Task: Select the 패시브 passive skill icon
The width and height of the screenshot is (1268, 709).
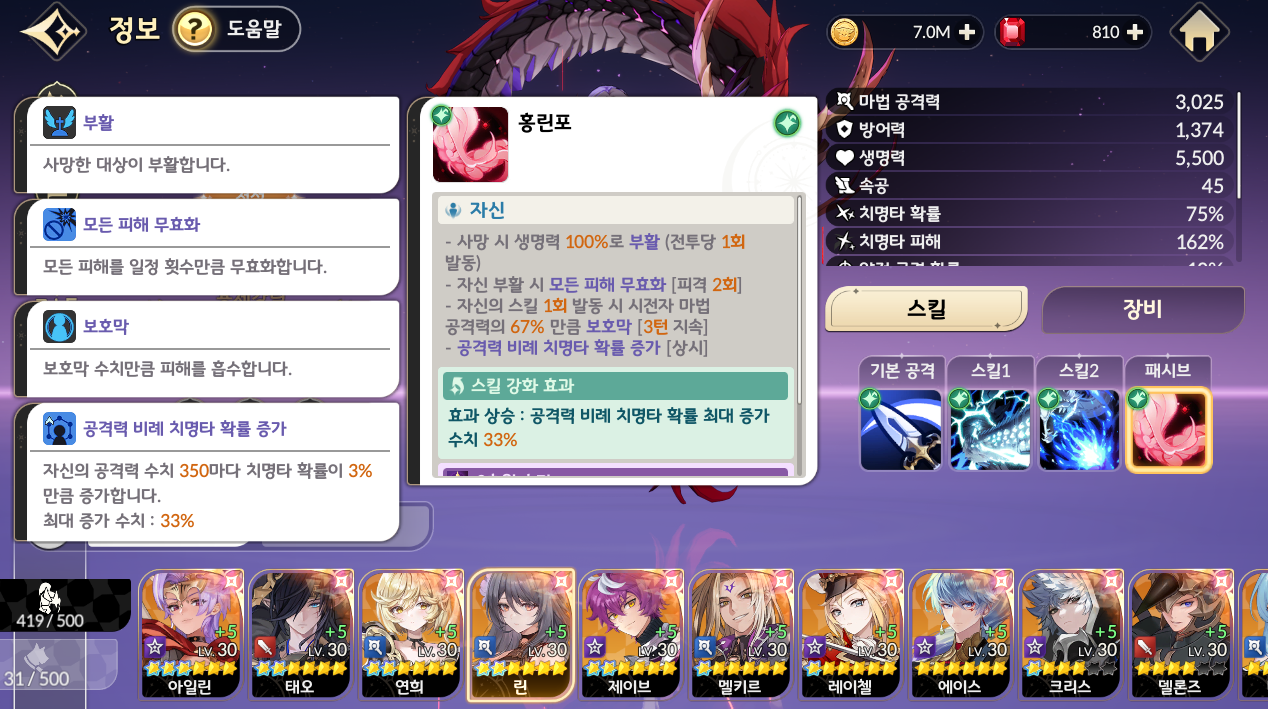Action: click(1169, 430)
